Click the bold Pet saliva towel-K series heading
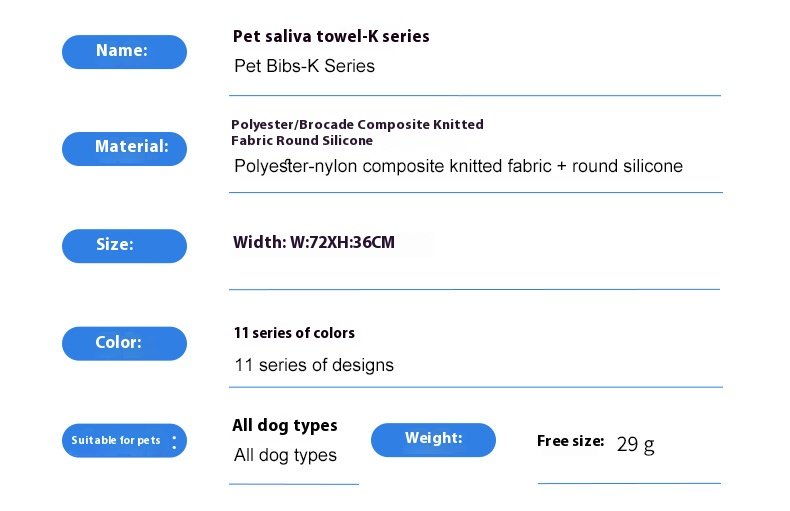The image size is (790, 511). tap(331, 37)
